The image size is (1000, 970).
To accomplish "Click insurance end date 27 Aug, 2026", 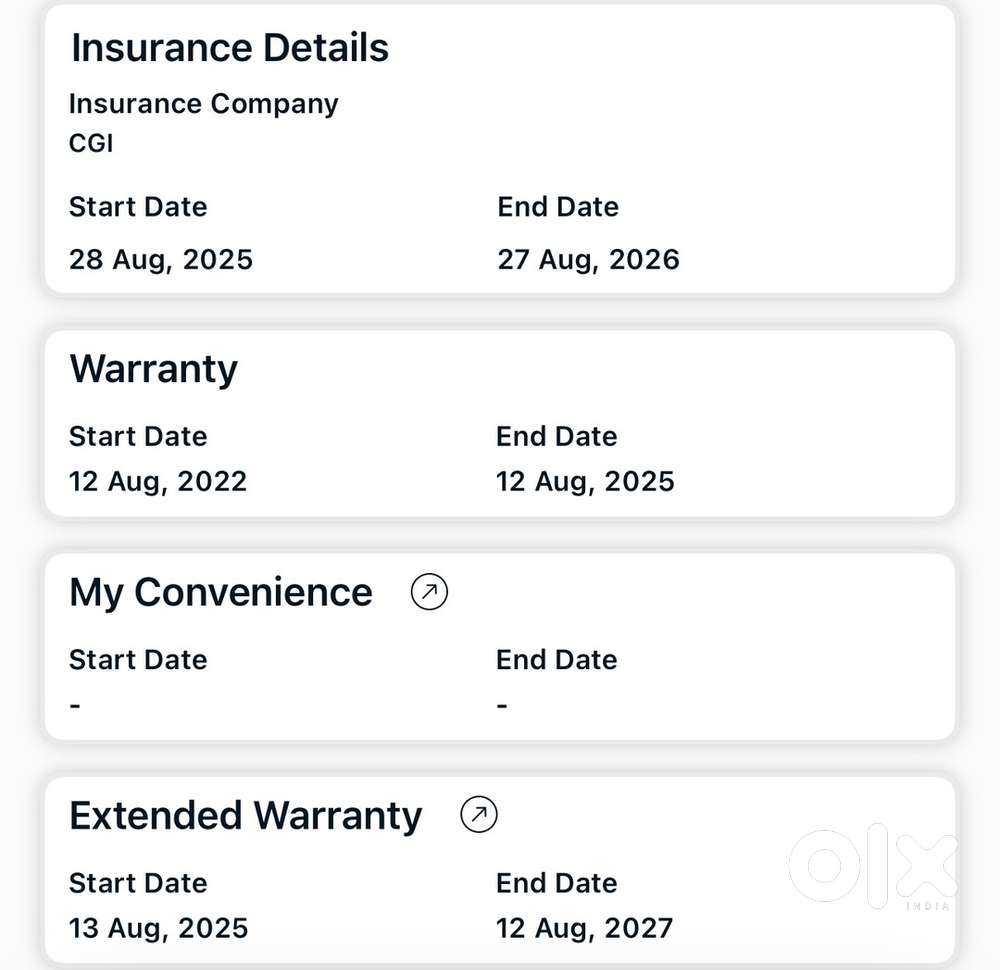I will (x=588, y=260).
